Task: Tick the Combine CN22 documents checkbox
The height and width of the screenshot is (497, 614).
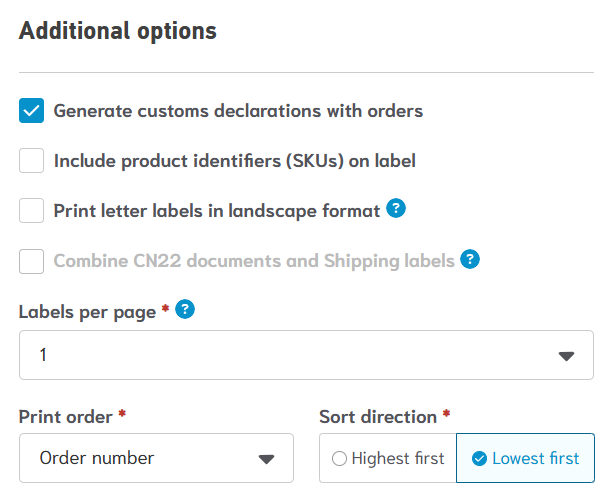Action: (32, 261)
